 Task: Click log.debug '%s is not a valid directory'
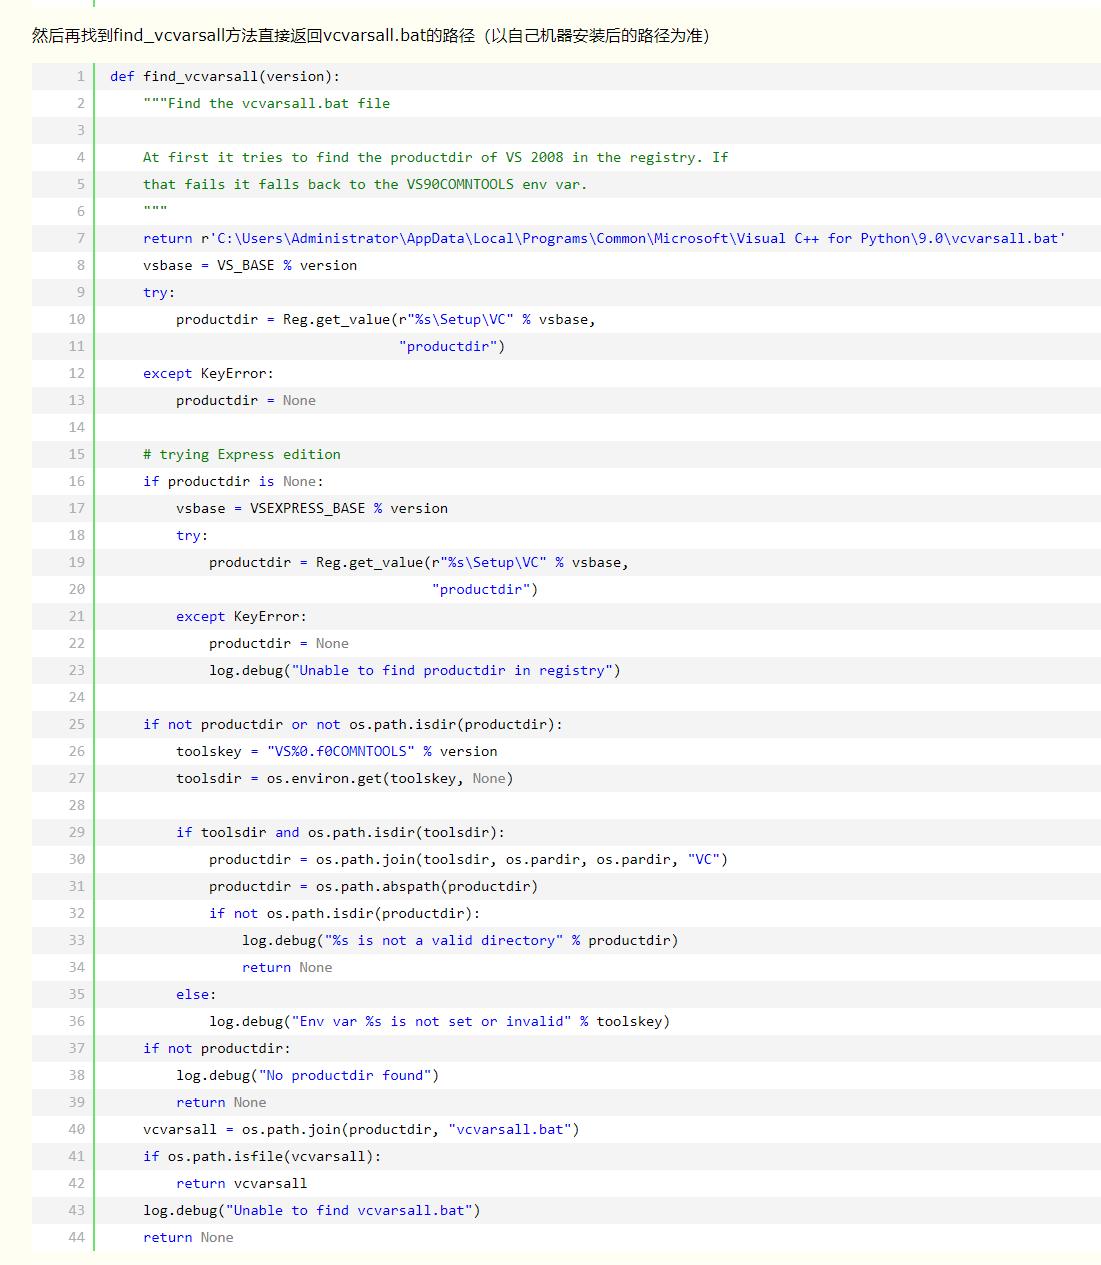[x=460, y=940]
